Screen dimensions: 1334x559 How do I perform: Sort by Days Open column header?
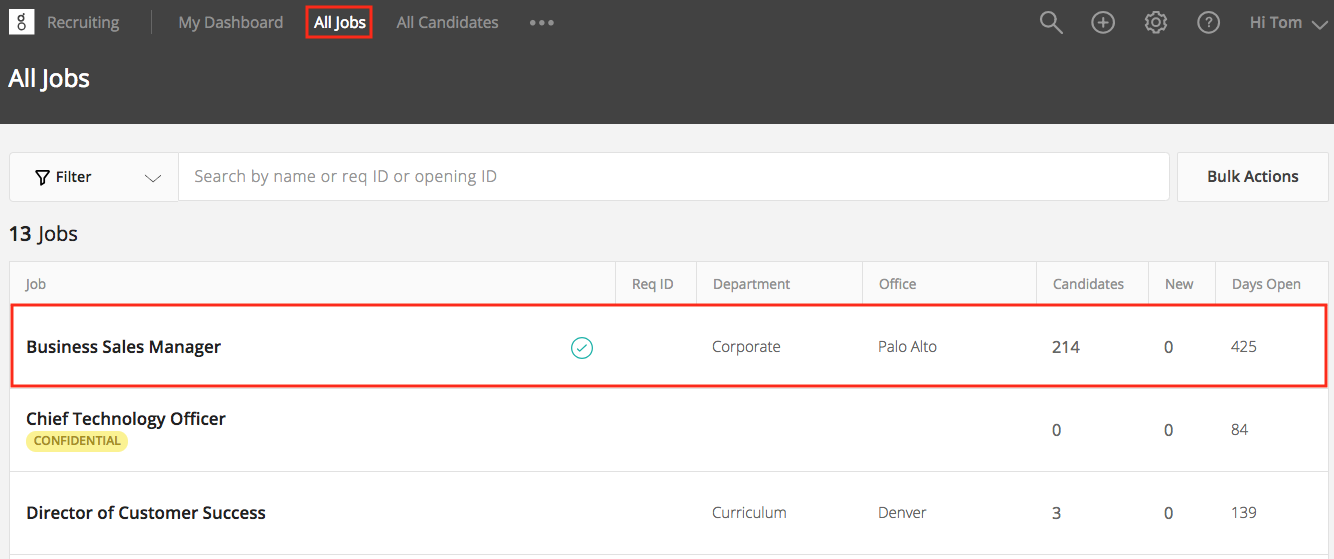(x=1266, y=284)
